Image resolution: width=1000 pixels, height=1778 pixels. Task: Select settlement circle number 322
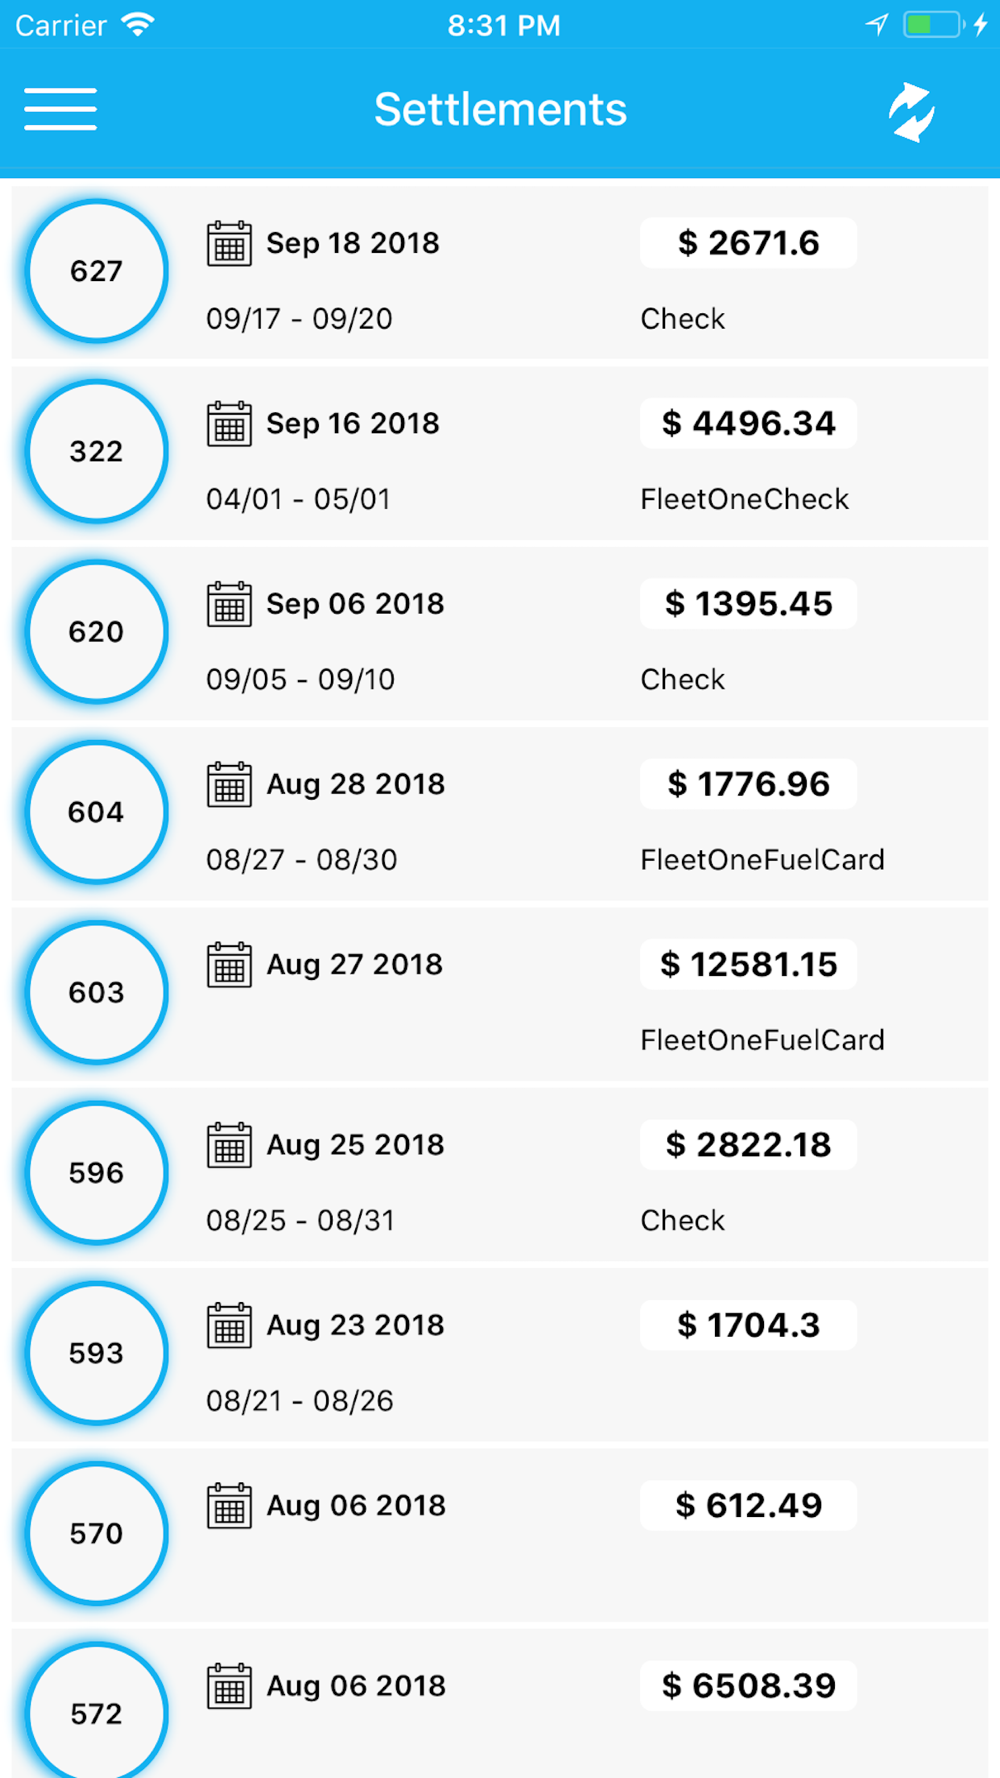[x=96, y=451]
